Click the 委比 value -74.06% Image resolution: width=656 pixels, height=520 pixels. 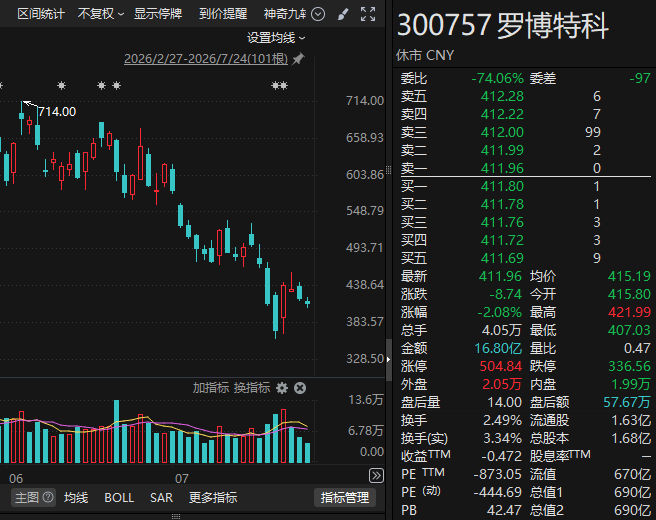click(497, 78)
